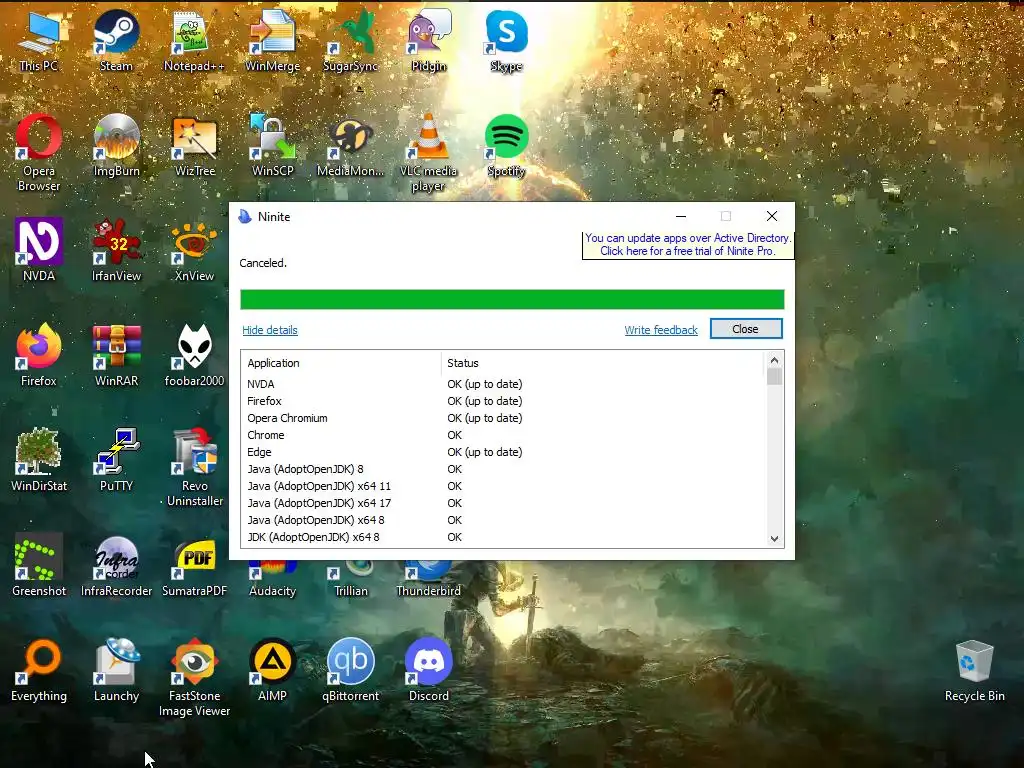Image resolution: width=1024 pixels, height=768 pixels.
Task: Click the scroll down arrow in details list
Action: tap(775, 539)
